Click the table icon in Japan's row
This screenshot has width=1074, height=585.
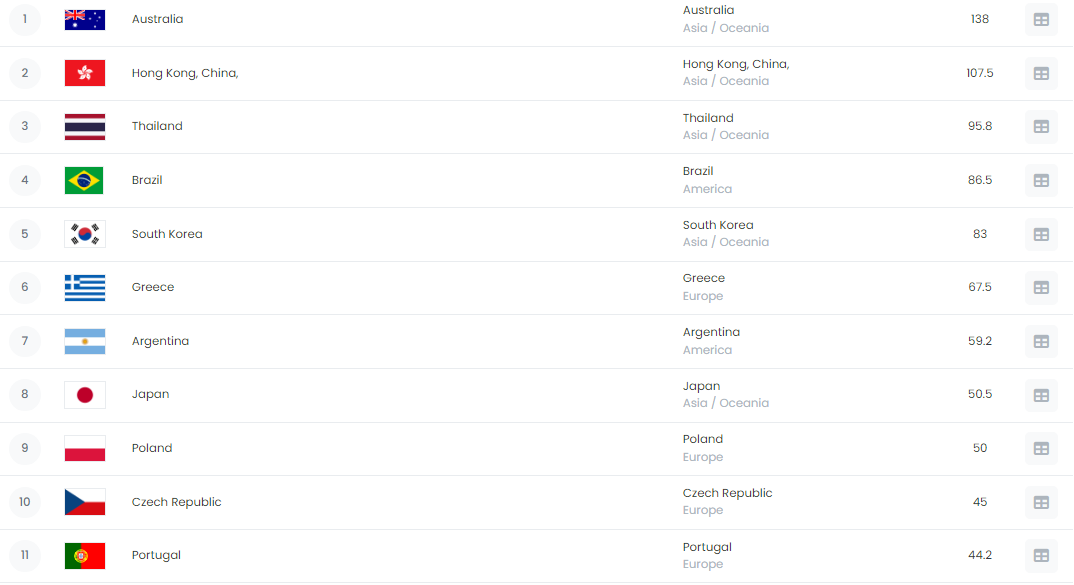pyautogui.click(x=1041, y=395)
